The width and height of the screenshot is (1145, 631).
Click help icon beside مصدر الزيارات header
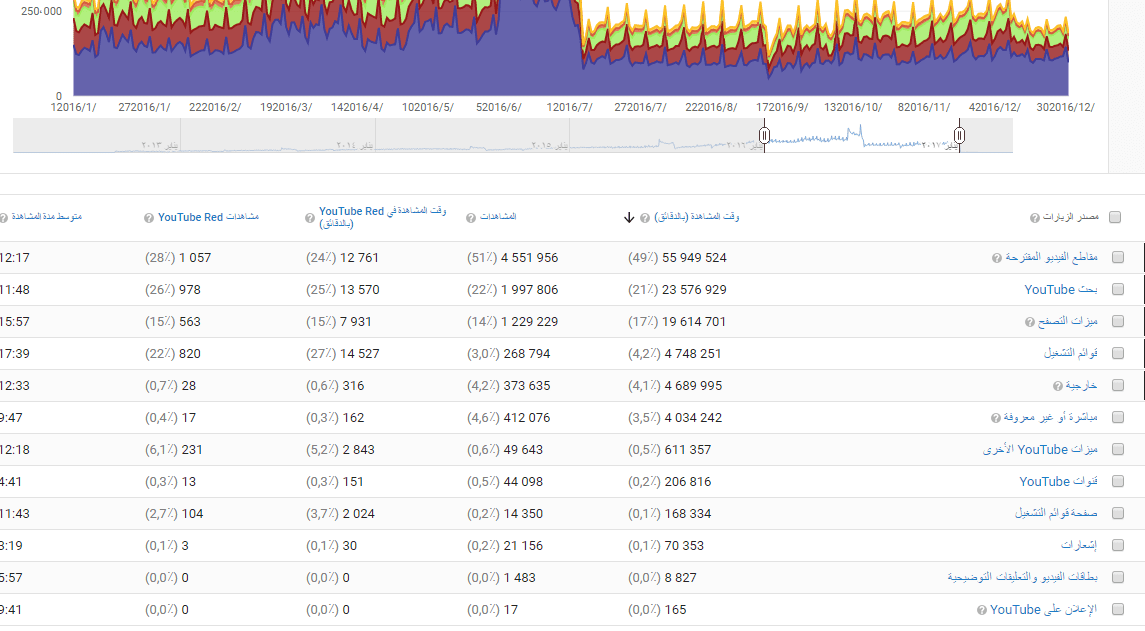1035,217
